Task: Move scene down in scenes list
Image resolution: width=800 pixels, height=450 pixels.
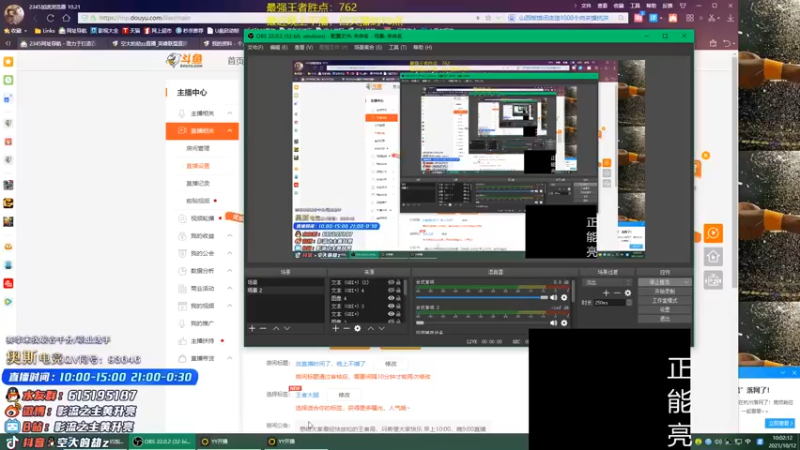Action: click(287, 329)
